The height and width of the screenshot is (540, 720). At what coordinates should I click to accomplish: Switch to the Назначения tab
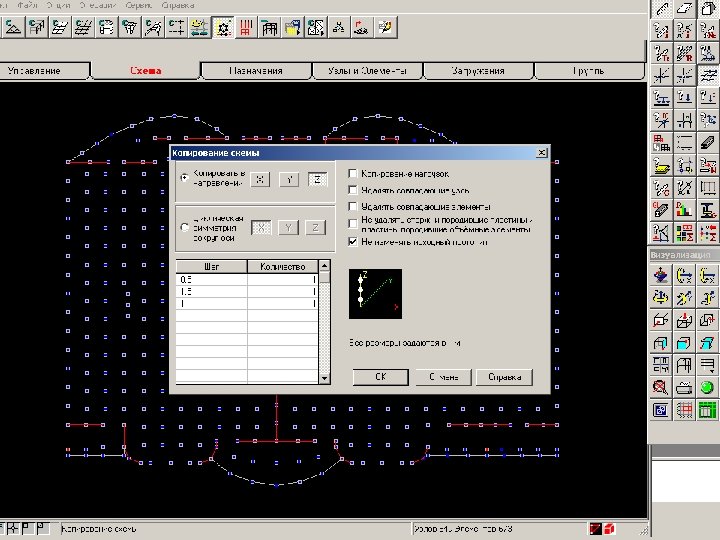point(256,71)
